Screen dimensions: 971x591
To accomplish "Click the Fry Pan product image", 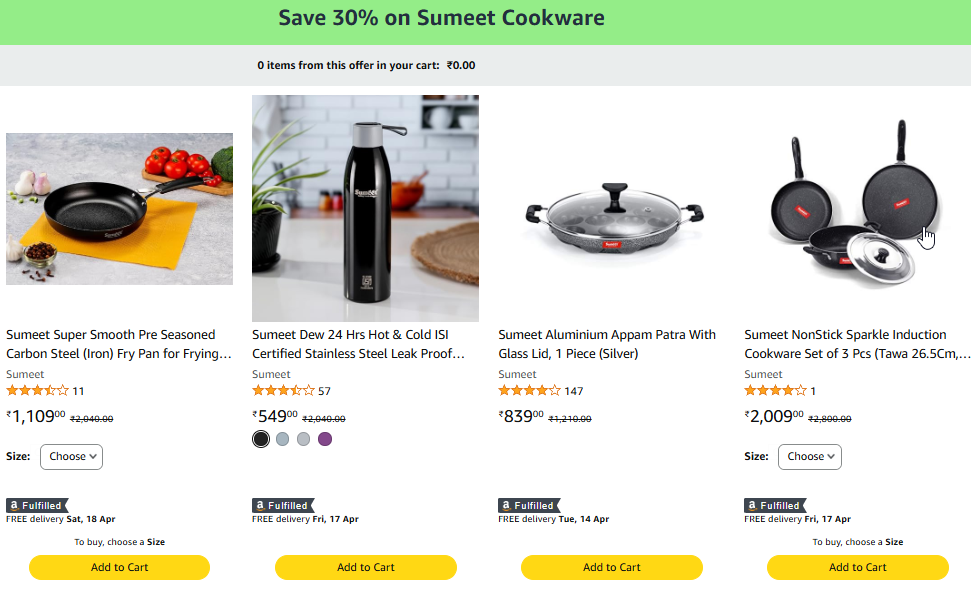I will pos(119,208).
